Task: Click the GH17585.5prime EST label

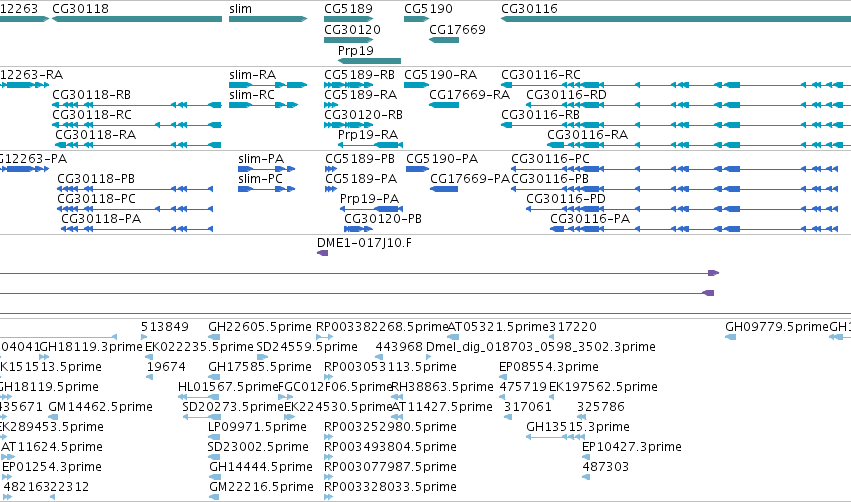Action: pos(260,366)
